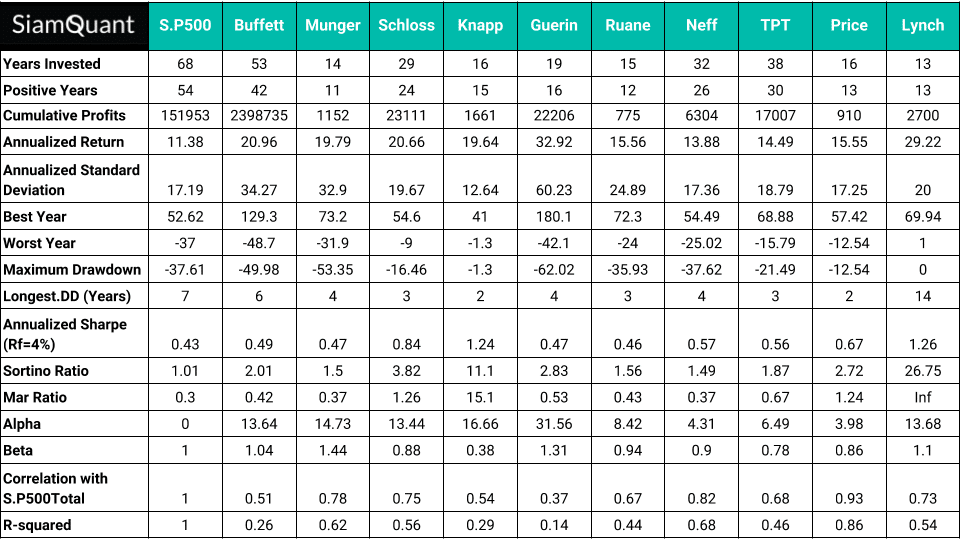Select the Years Invested row label

(52, 64)
